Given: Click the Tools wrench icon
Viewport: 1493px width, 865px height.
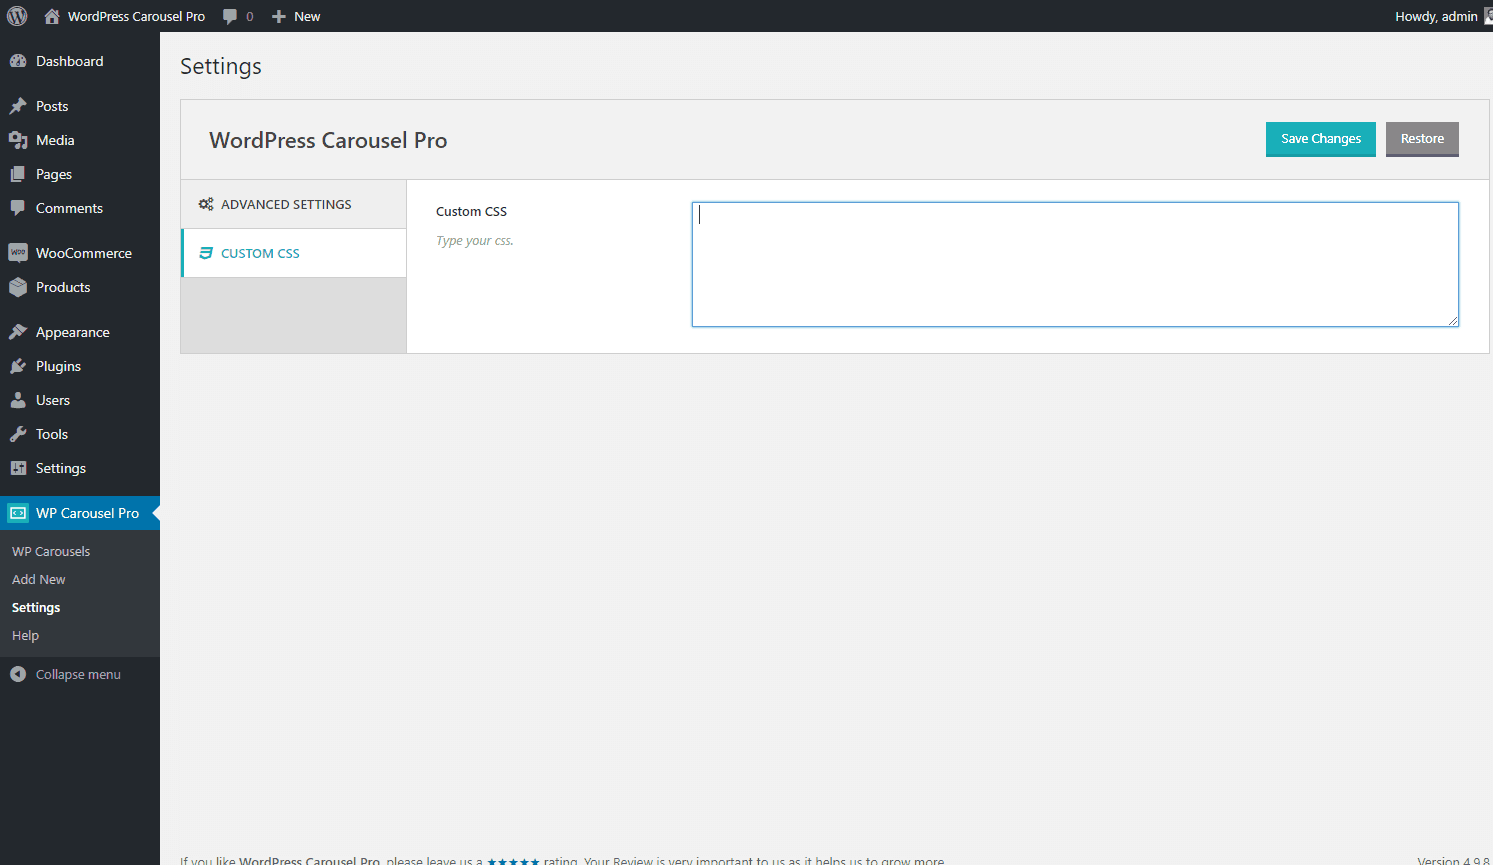Looking at the screenshot, I should [x=18, y=434].
